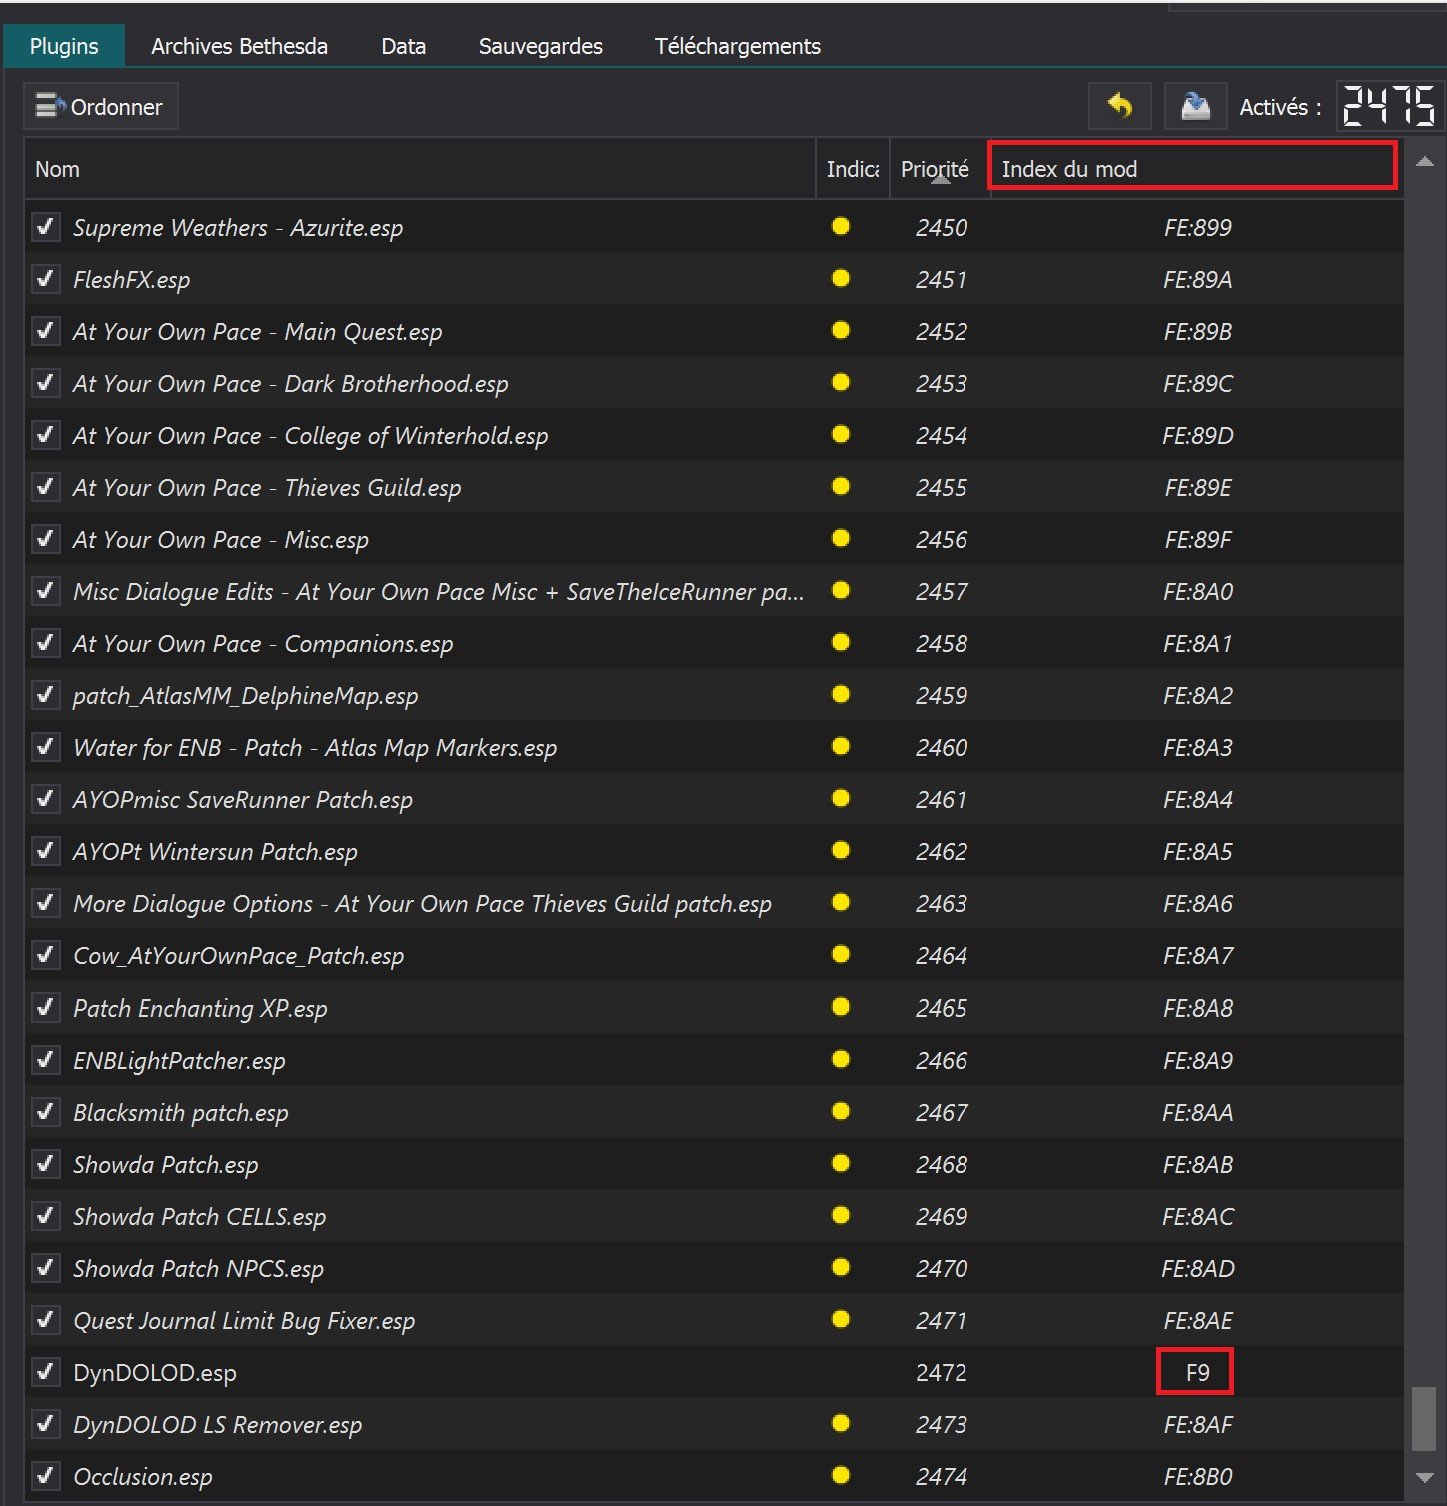Image resolution: width=1447 pixels, height=1506 pixels.
Task: Click the yellow undo arrow icon
Action: pyautogui.click(x=1120, y=106)
